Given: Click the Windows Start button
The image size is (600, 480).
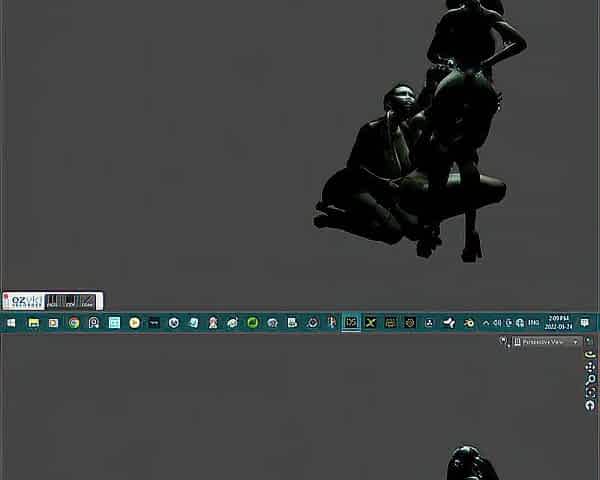Looking at the screenshot, I should (x=11, y=323).
